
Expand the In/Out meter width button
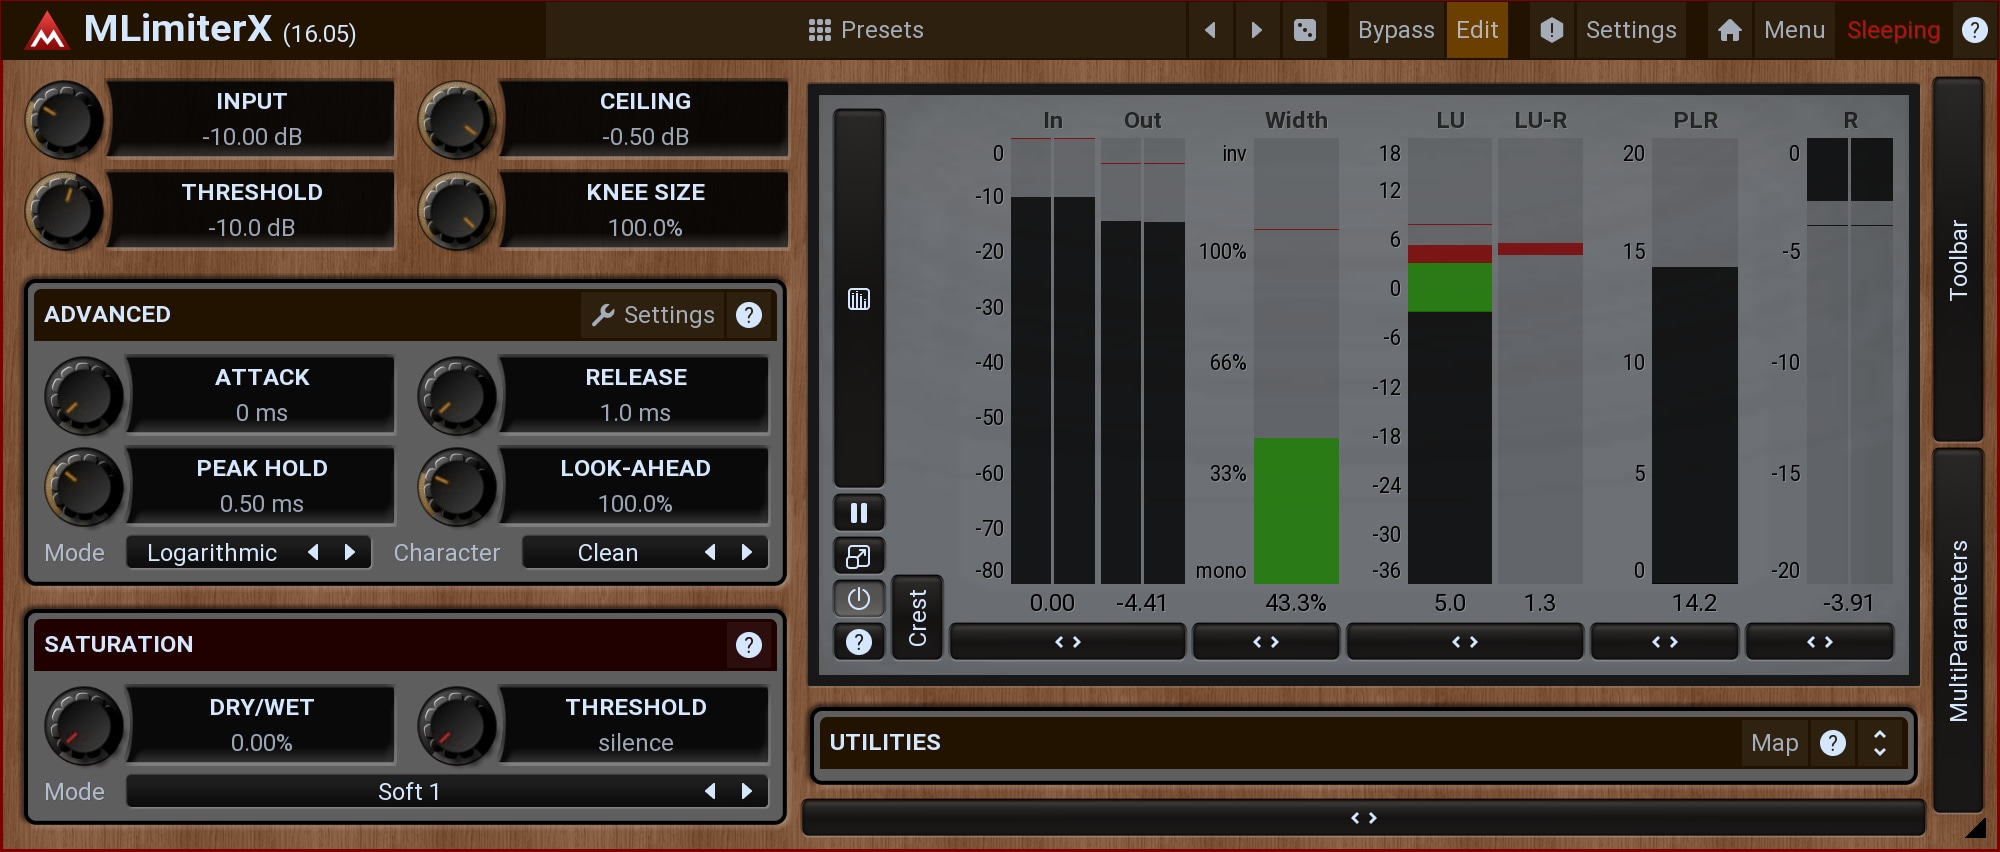point(1068,642)
